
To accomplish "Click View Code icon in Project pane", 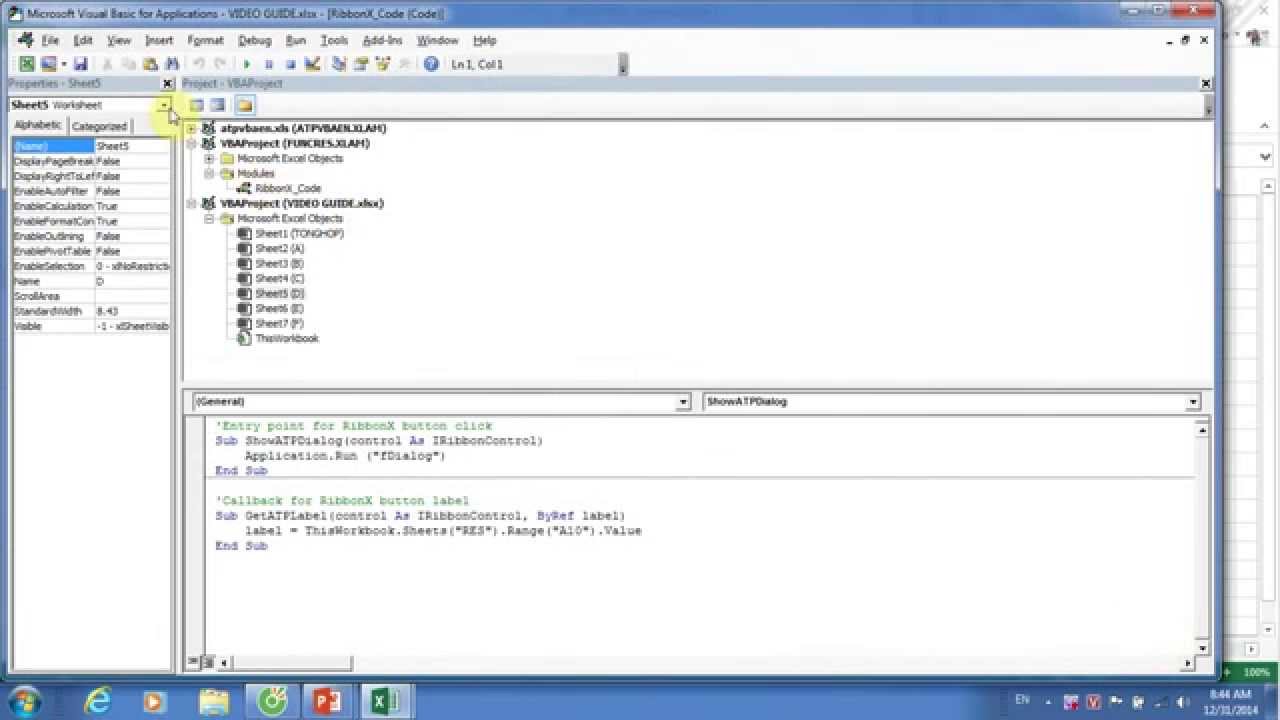I will (197, 105).
